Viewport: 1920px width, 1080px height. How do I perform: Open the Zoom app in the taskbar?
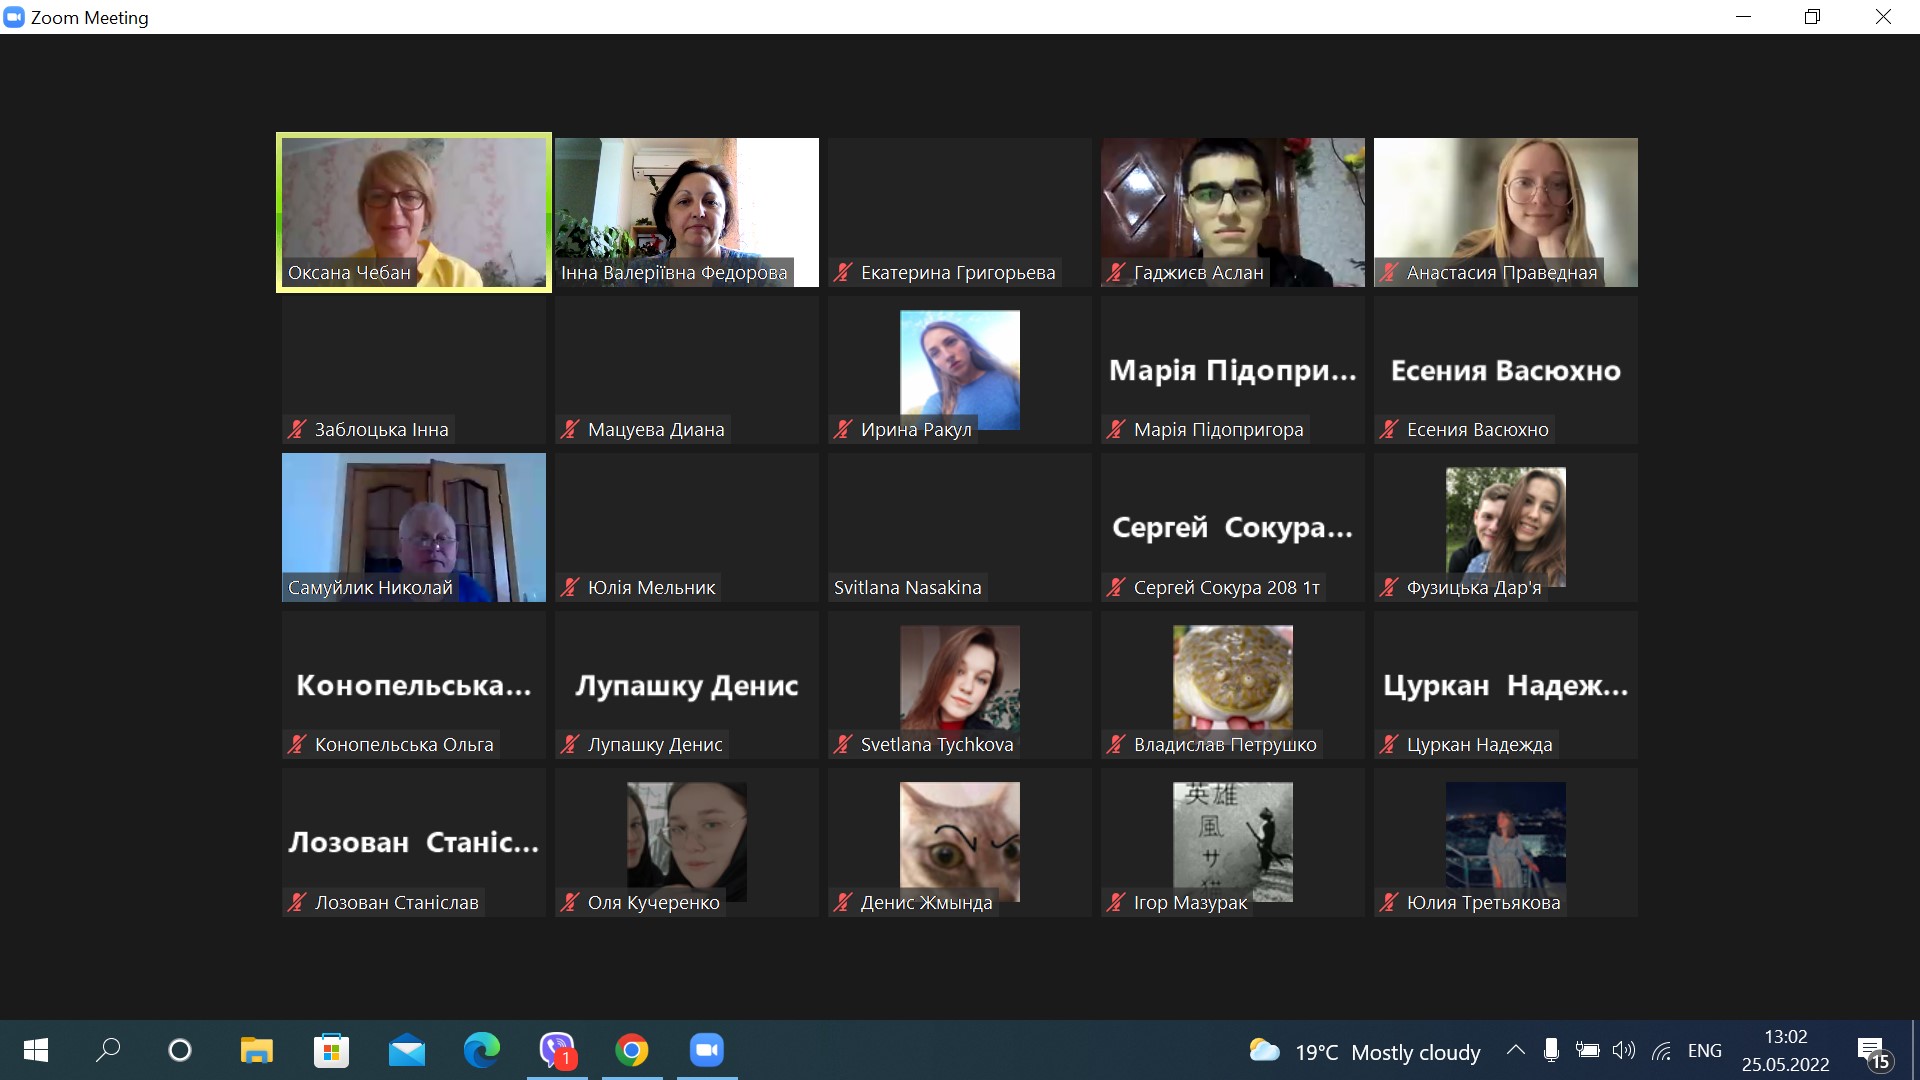pos(707,1050)
